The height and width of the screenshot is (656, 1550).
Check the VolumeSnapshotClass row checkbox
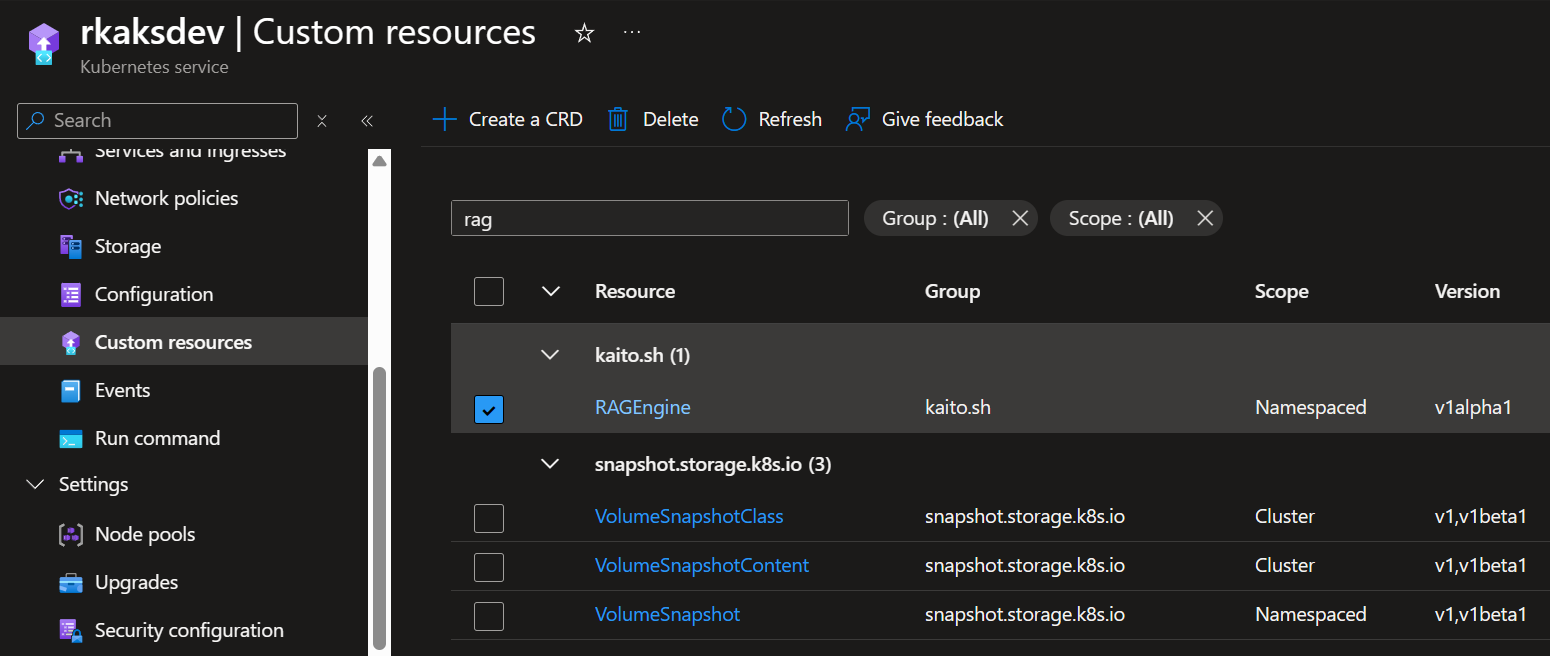coord(489,518)
